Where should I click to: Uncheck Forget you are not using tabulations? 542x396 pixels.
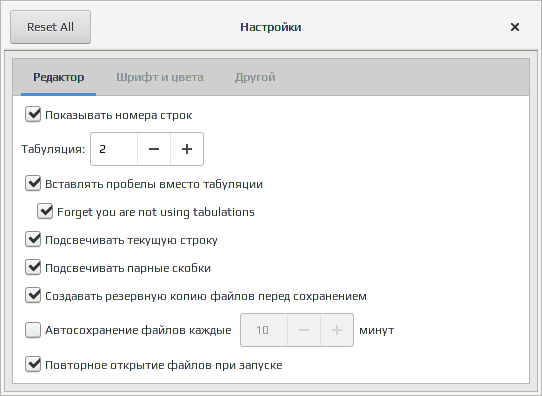[x=45, y=211]
